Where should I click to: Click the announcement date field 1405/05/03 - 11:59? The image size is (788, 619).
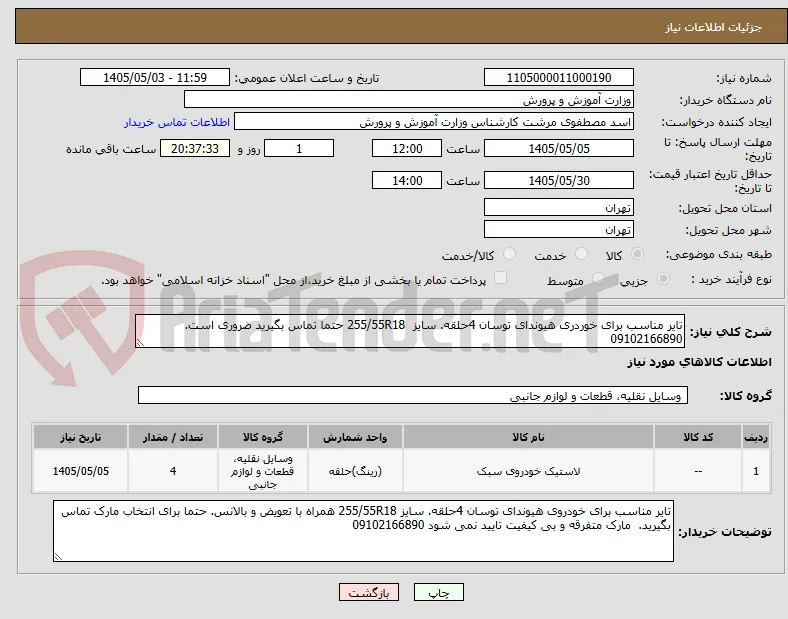[x=155, y=77]
